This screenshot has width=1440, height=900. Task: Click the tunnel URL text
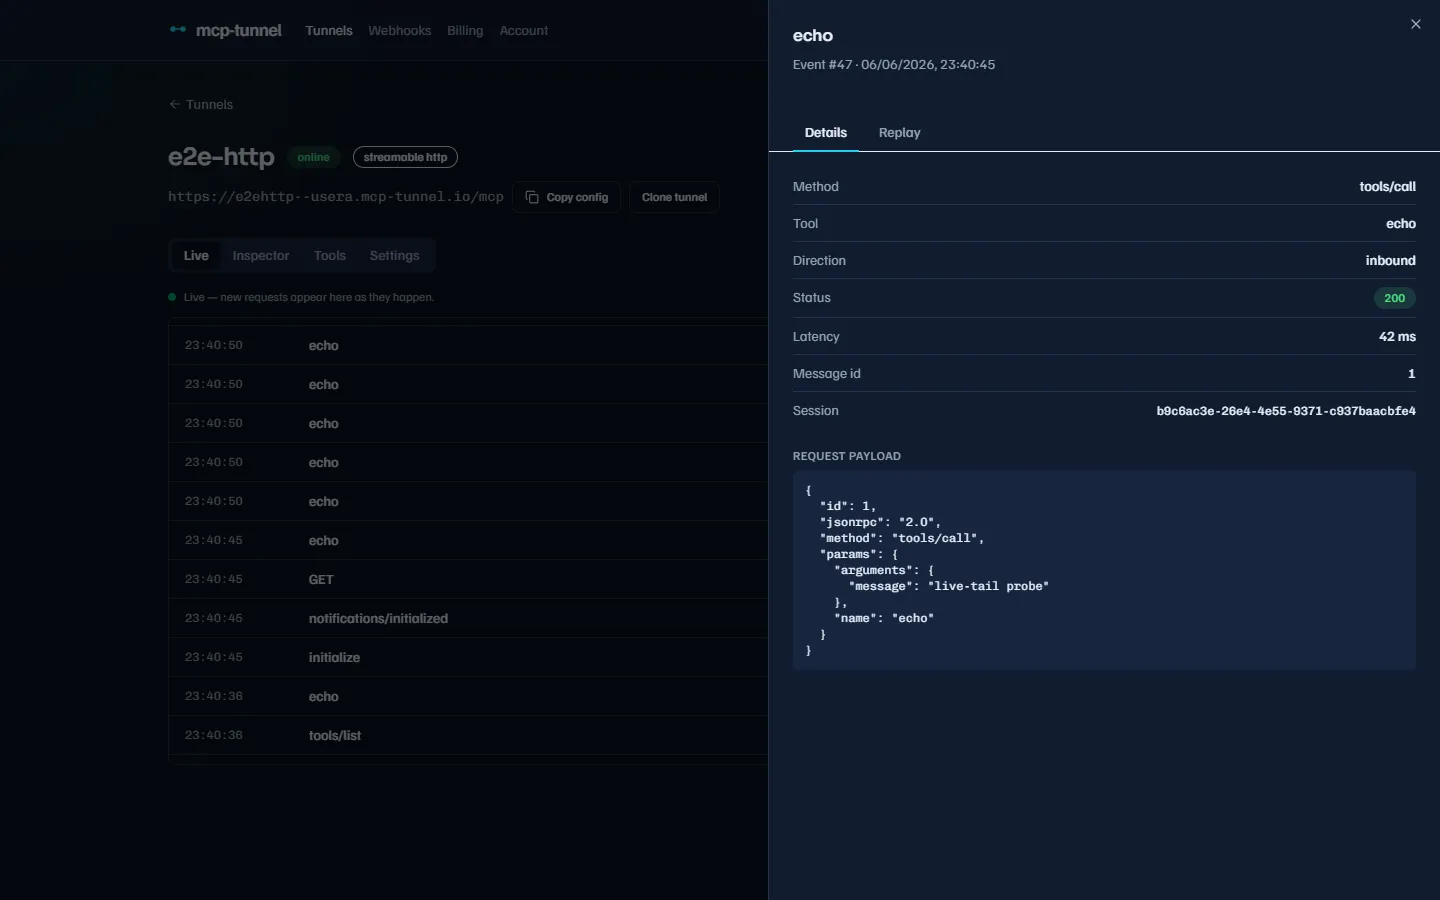[x=336, y=197]
